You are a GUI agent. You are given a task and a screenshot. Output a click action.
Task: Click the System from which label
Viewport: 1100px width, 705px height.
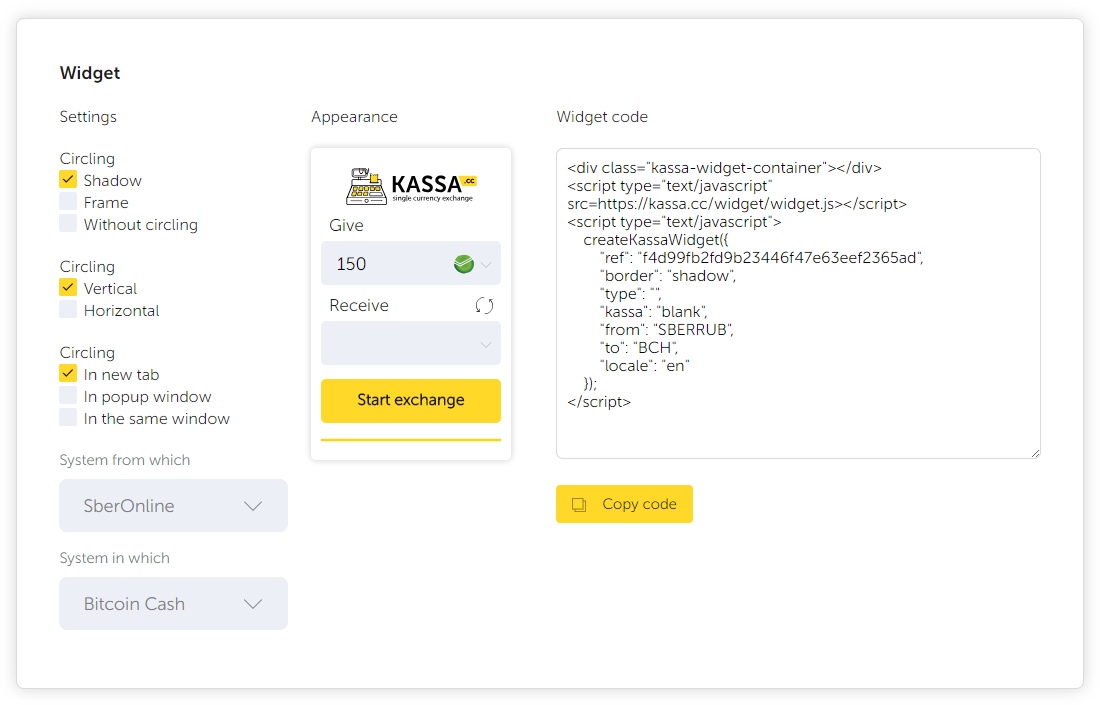[x=125, y=460]
